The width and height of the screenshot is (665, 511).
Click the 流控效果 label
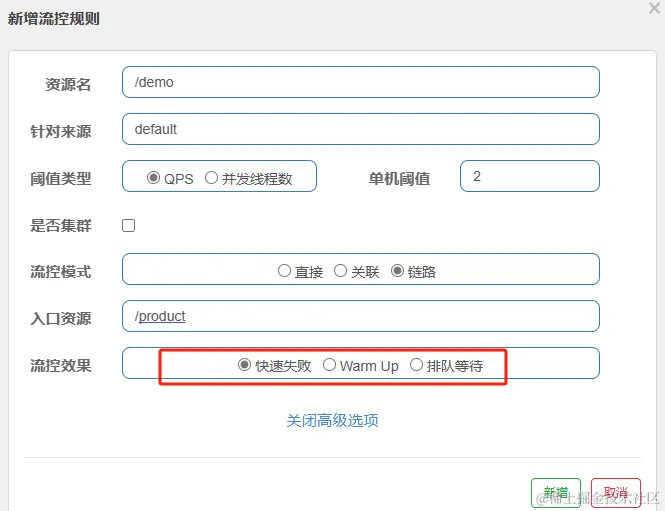click(x=61, y=365)
